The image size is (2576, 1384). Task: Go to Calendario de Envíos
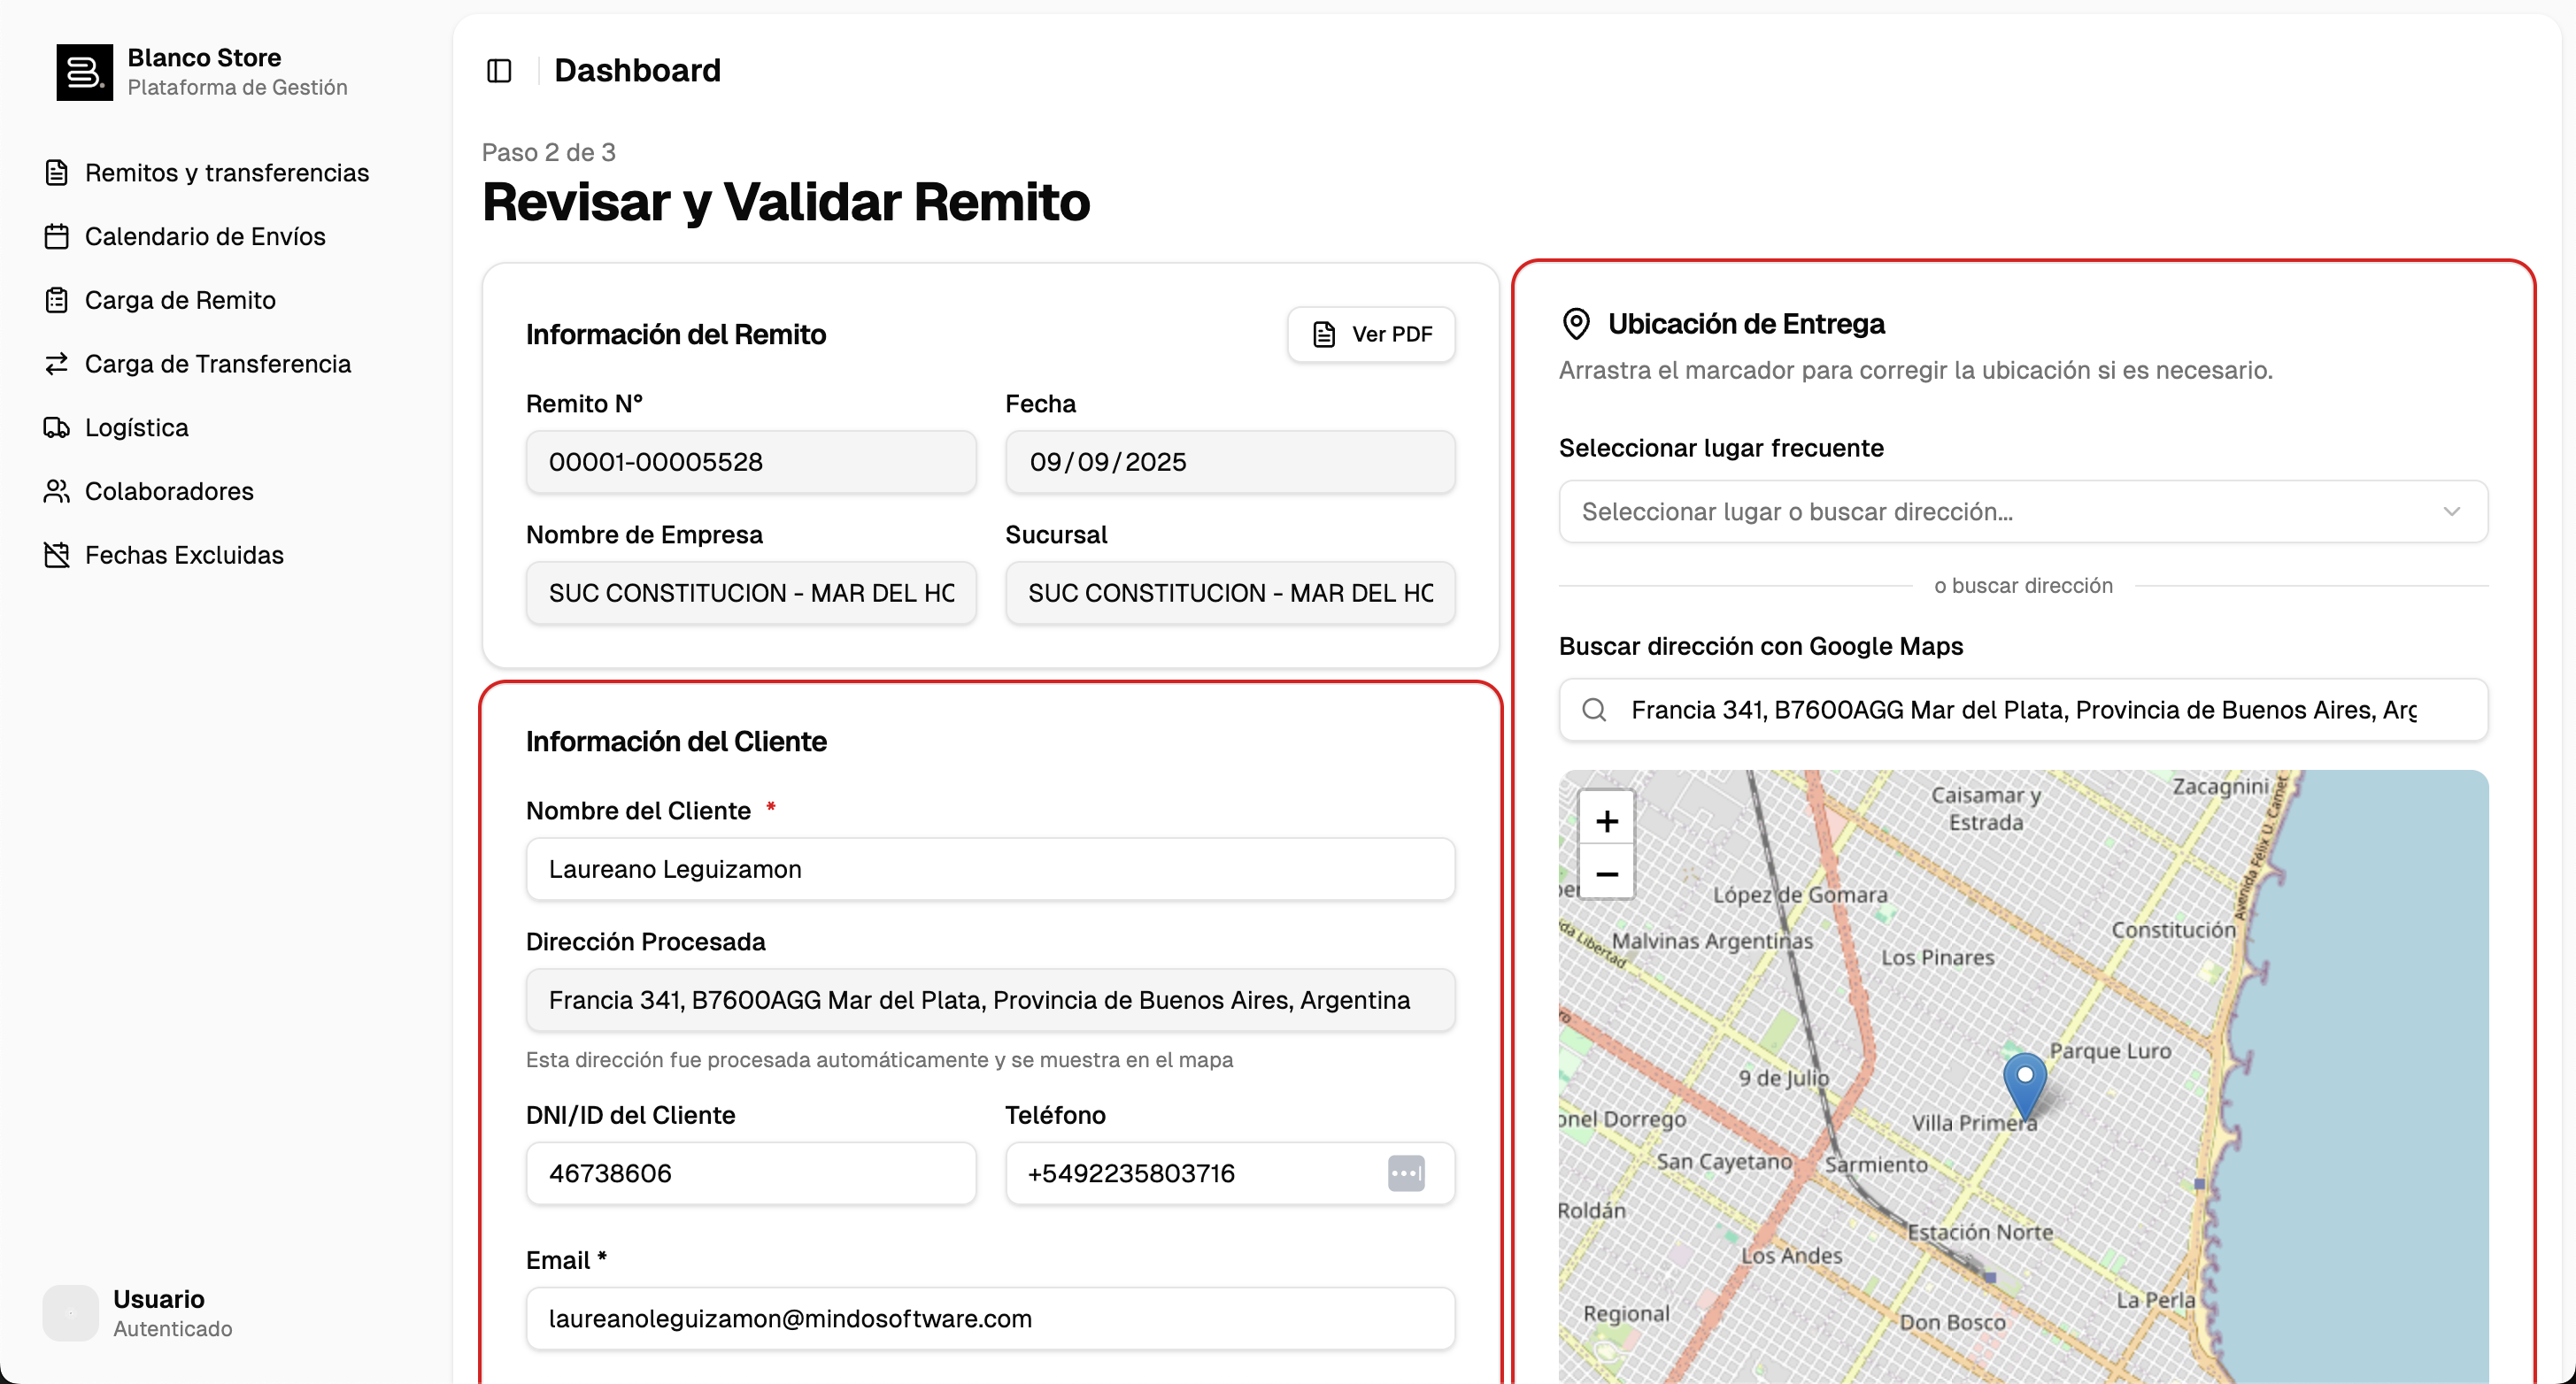point(204,237)
